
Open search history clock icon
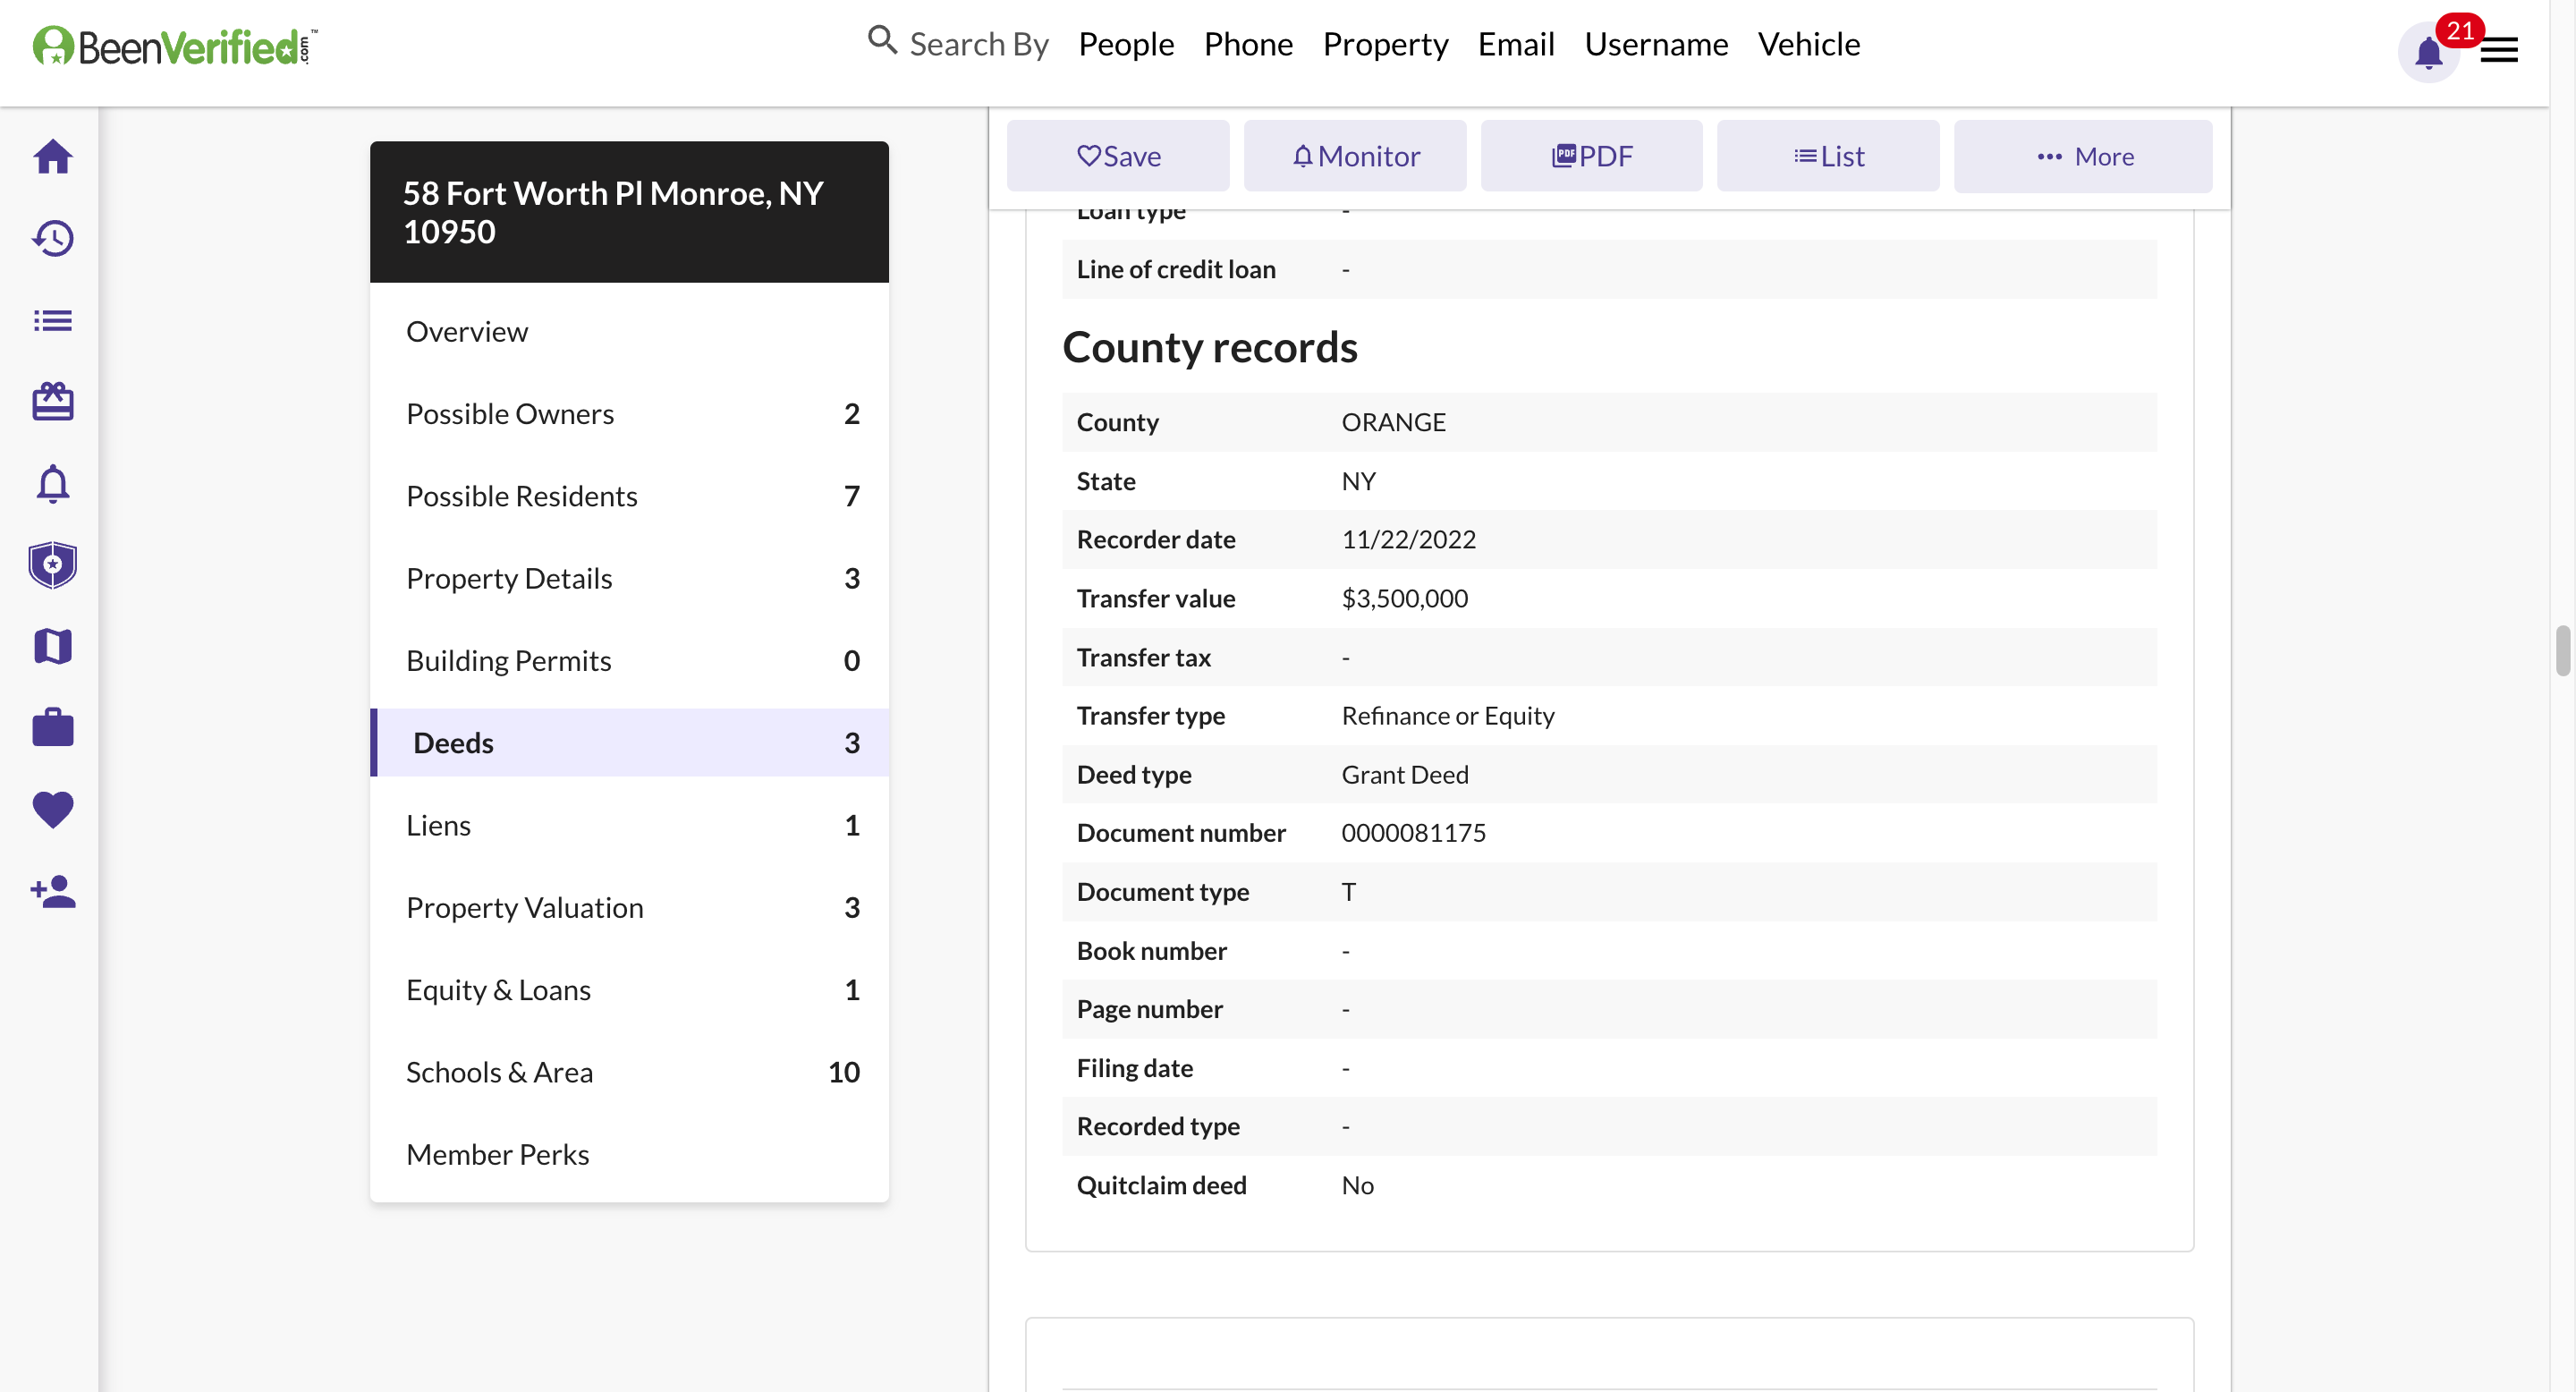coord(52,238)
